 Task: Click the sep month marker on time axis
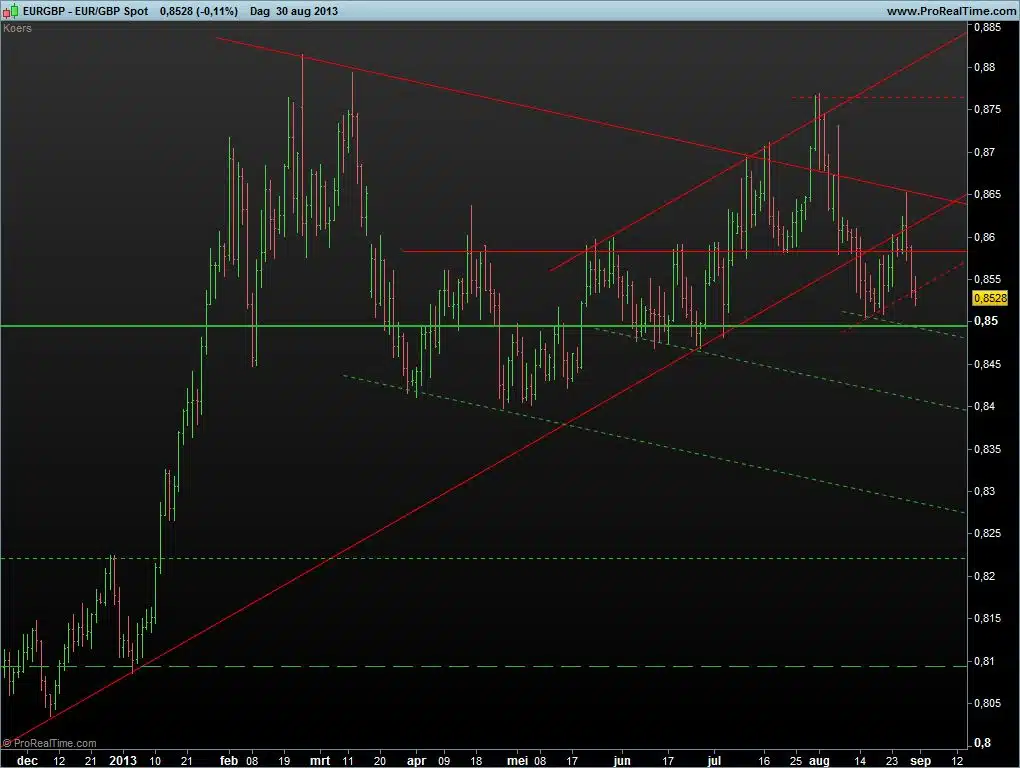[919, 760]
